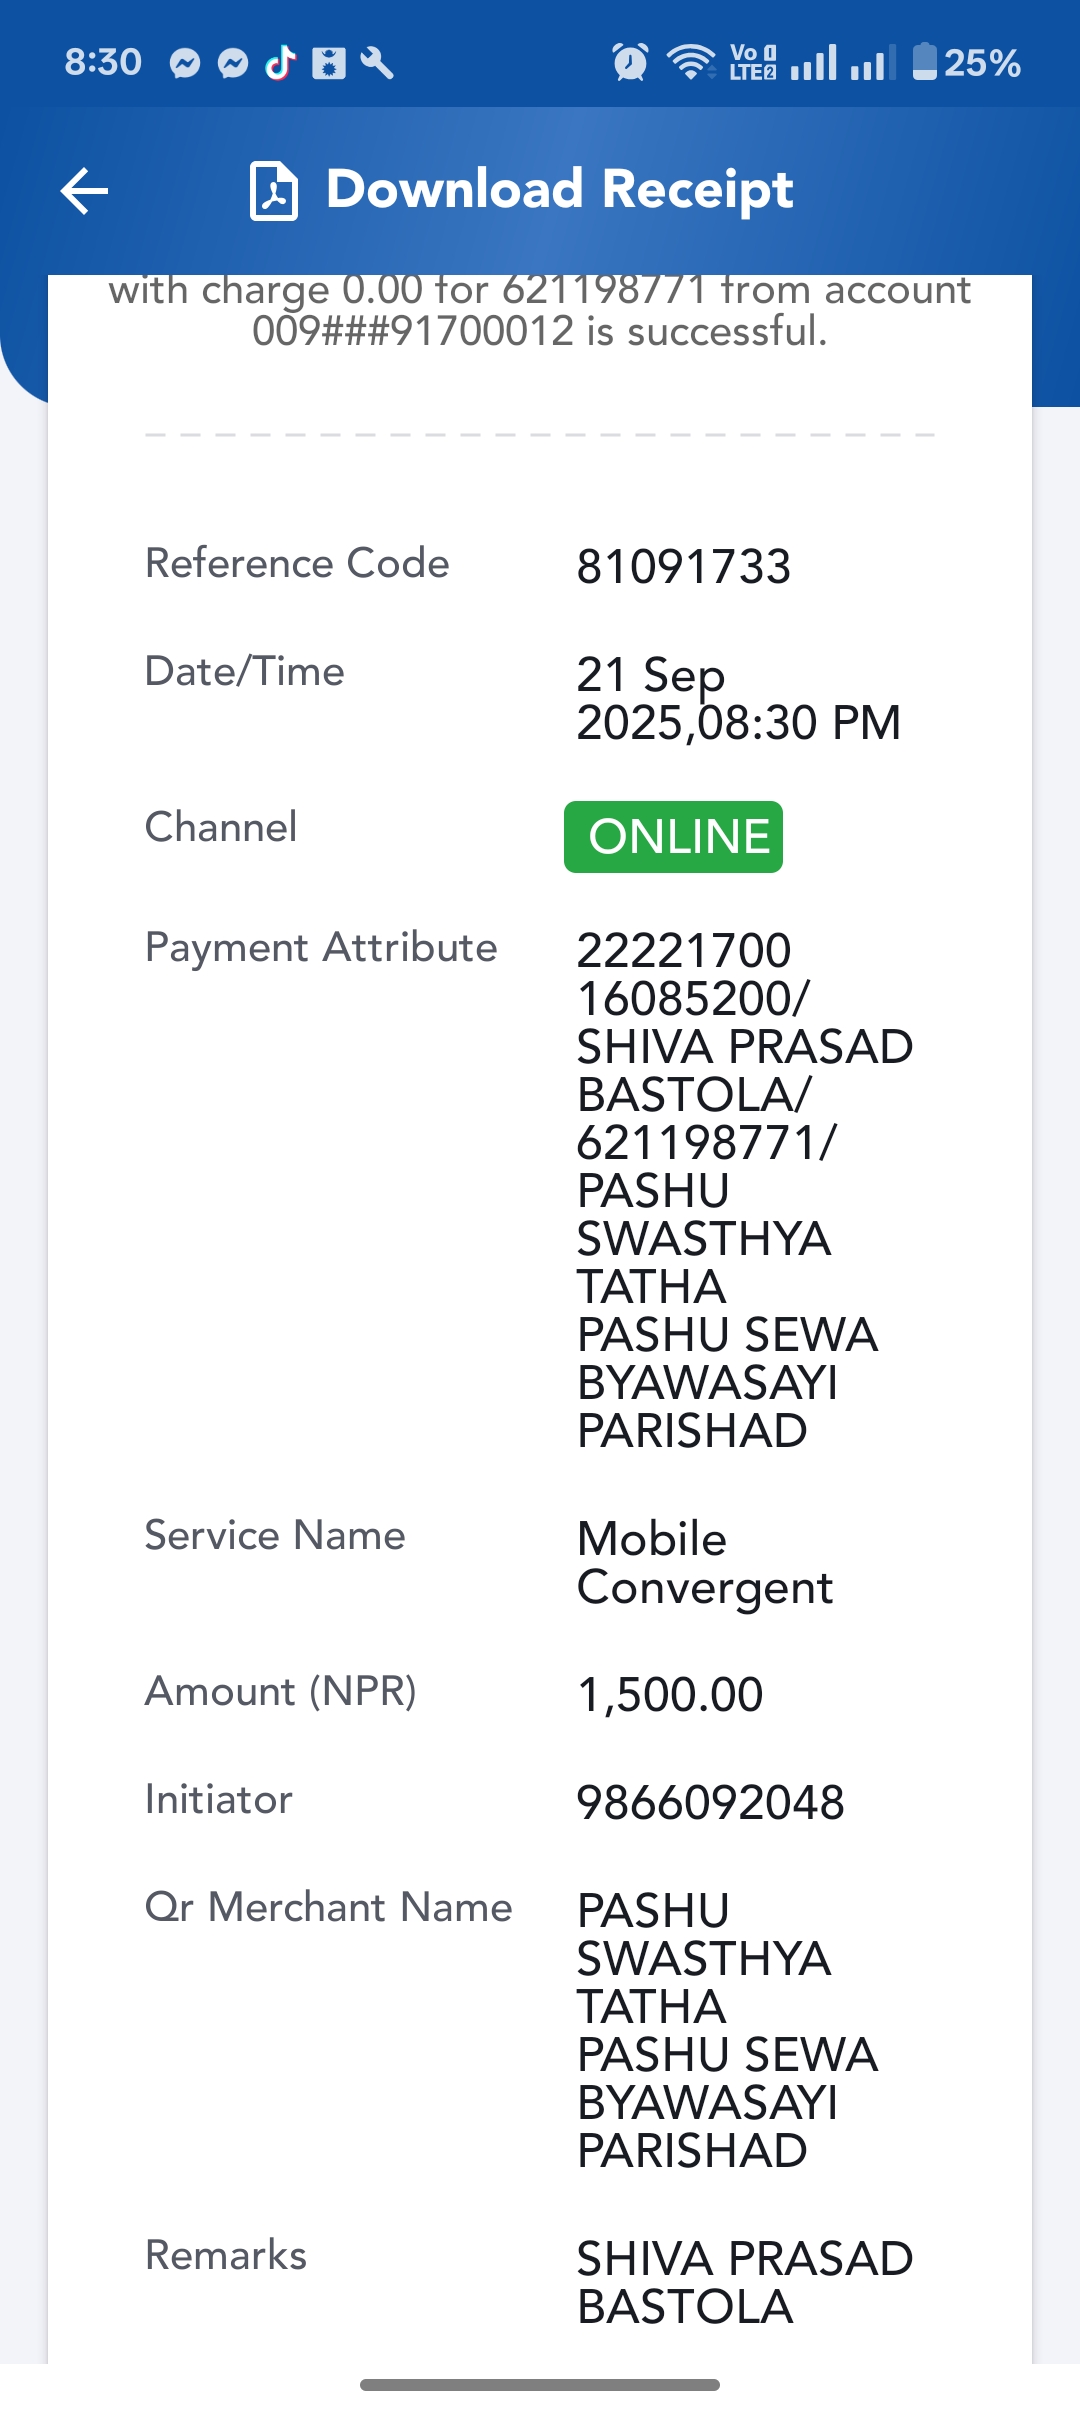Viewport: 1080px width, 2412px height.
Task: Tap the PDF receipt download icon
Action: [273, 190]
